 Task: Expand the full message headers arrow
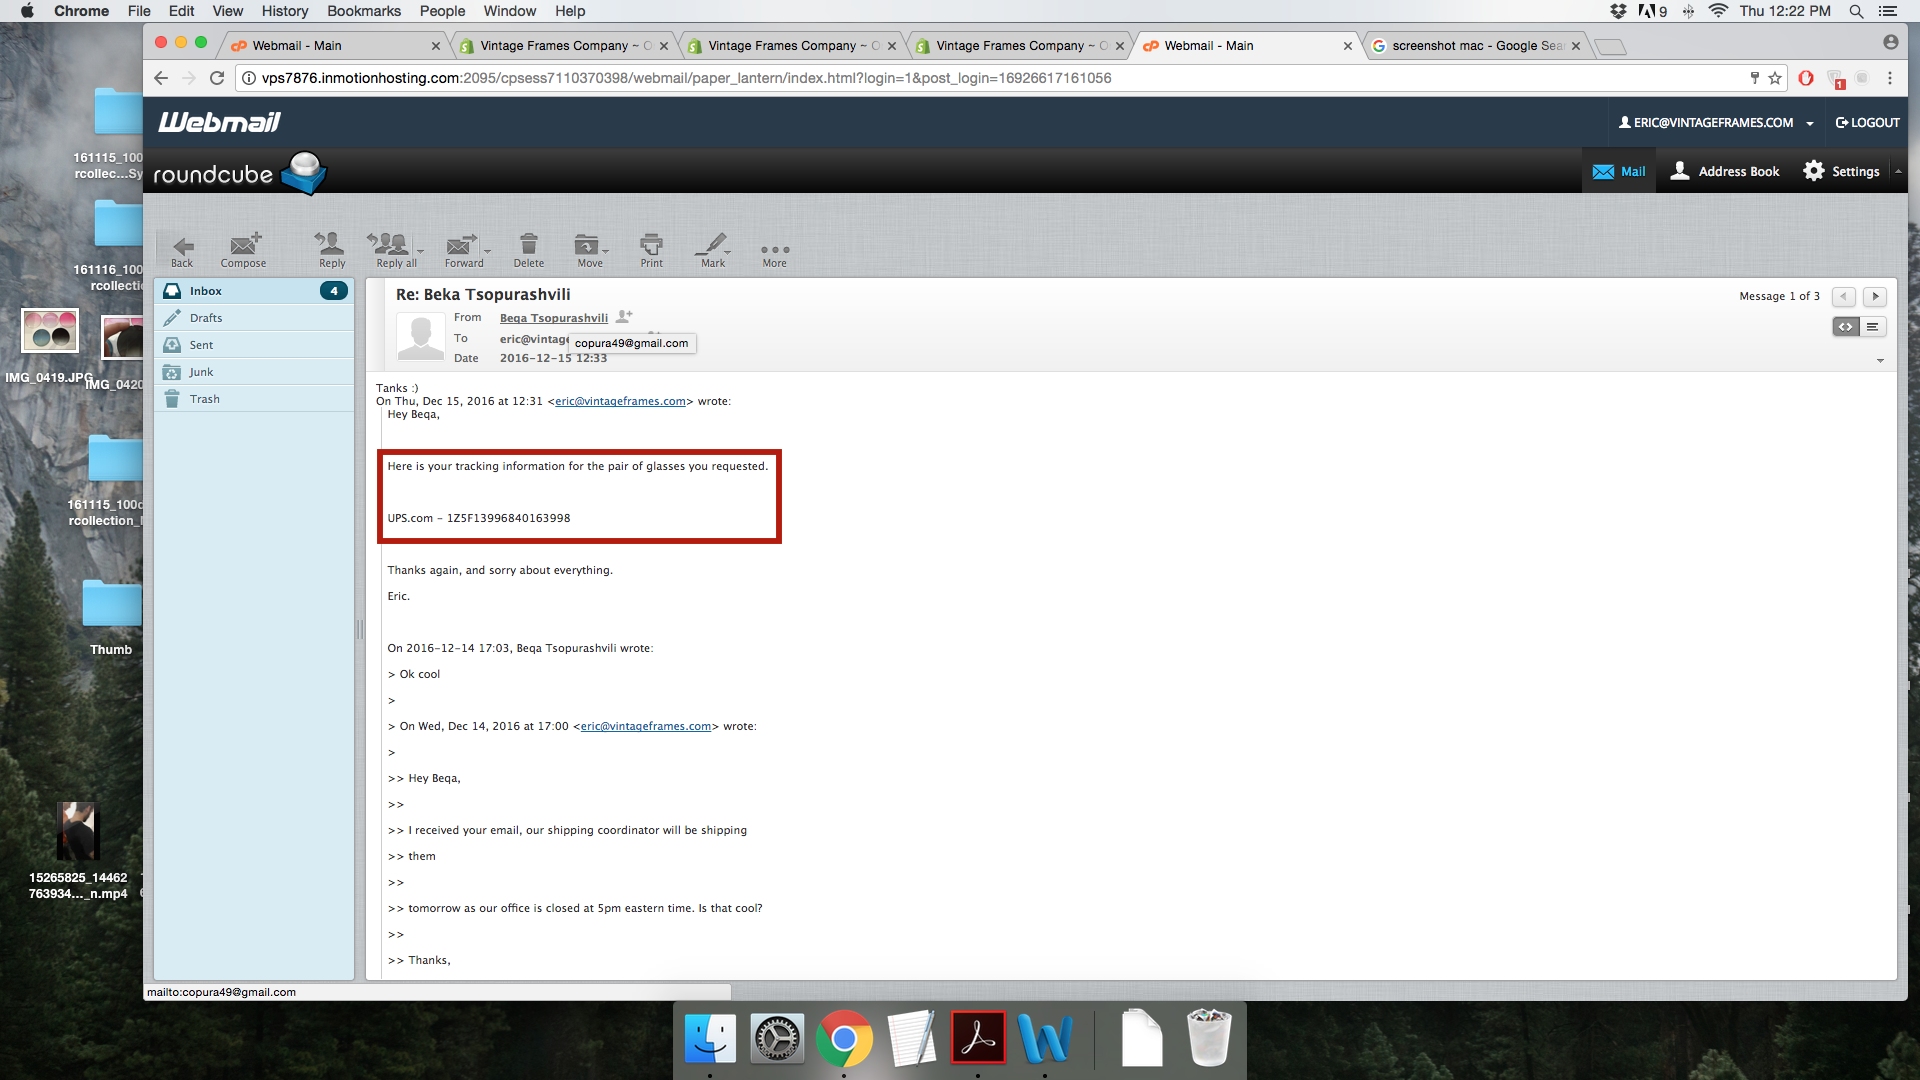(x=1880, y=361)
